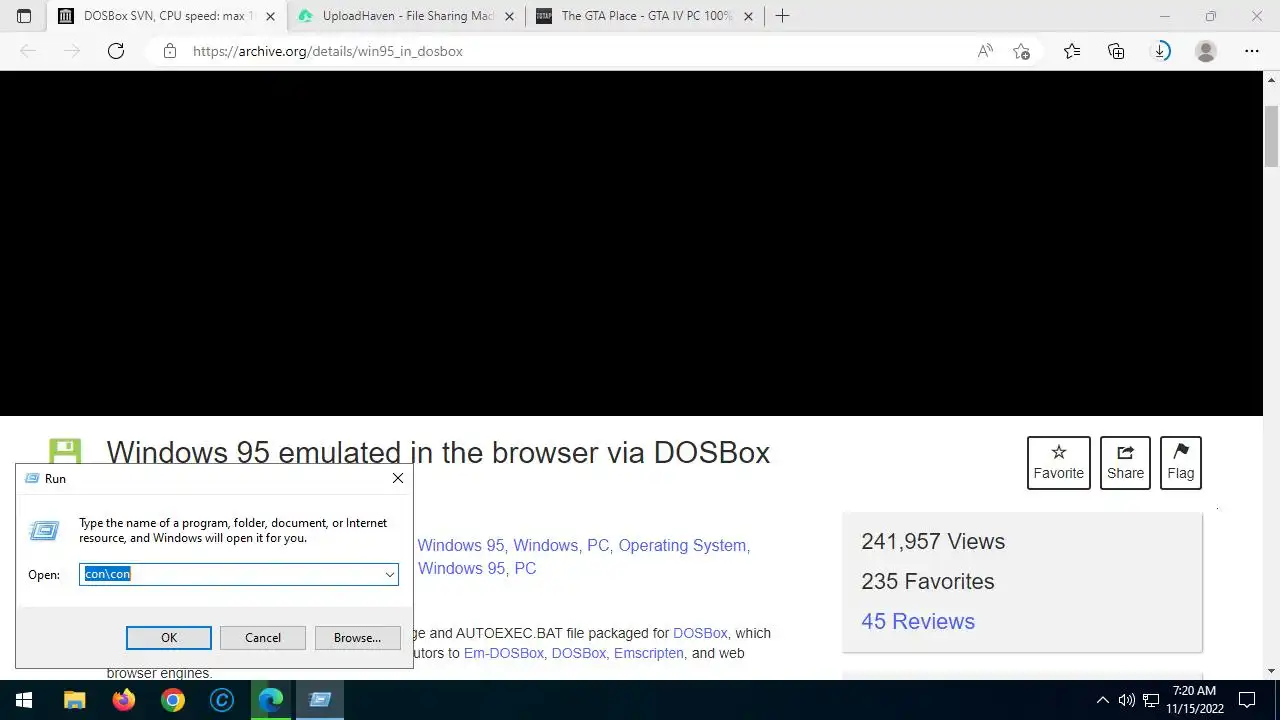Activate the Read aloud icon
1280x720 pixels.
[985, 51]
